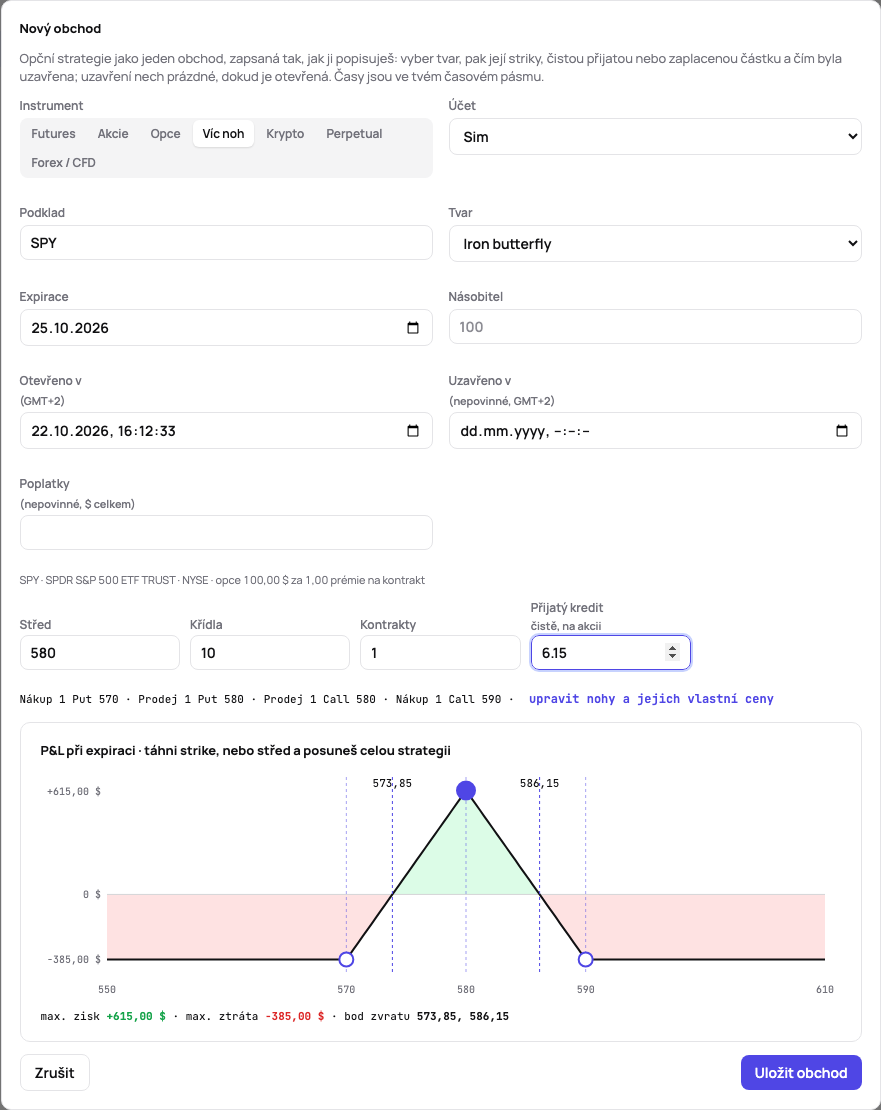
Task: Click the lower wing handle at 570
Action: point(346,959)
